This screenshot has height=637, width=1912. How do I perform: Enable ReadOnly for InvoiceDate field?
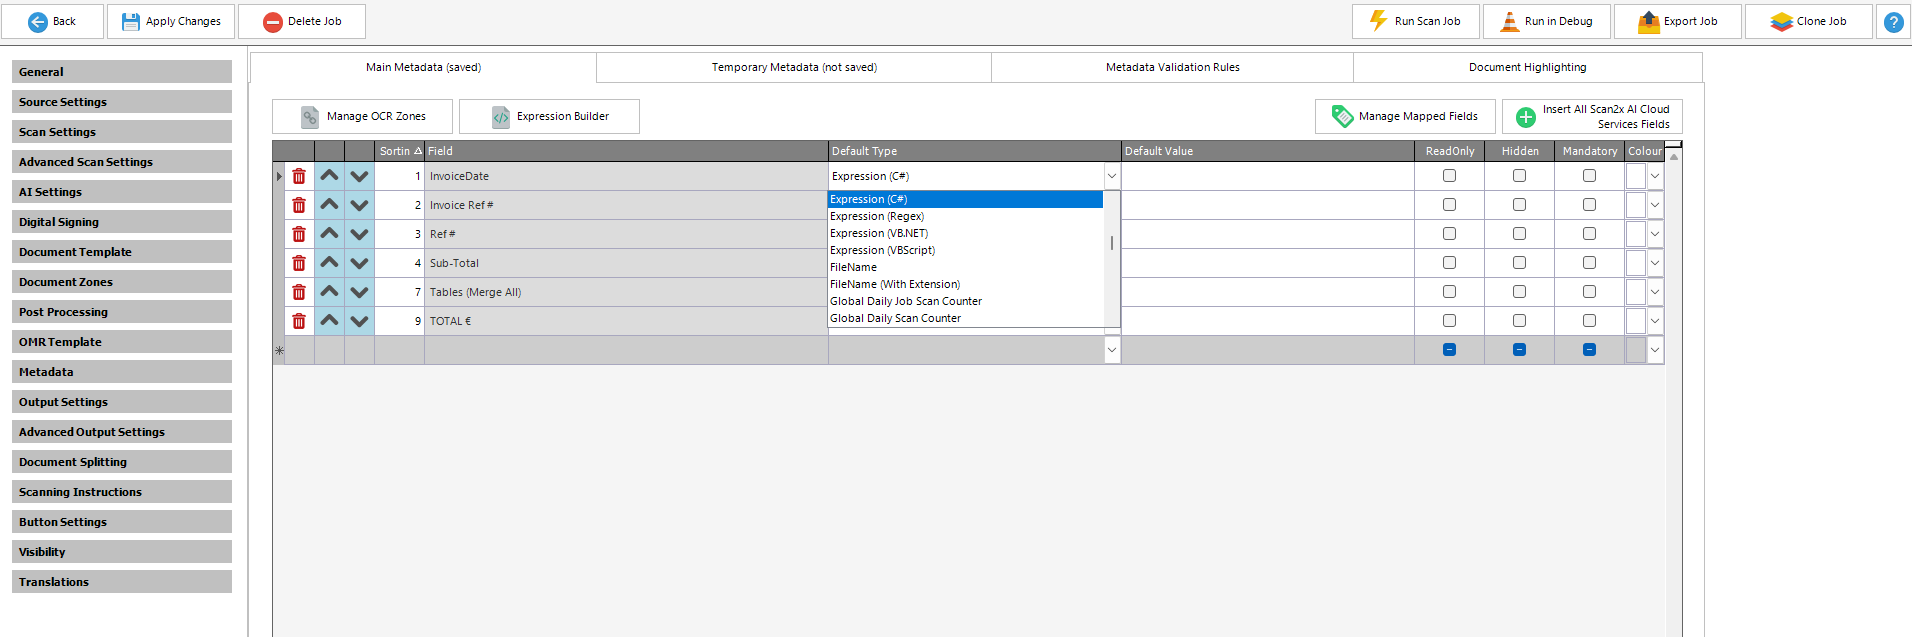pyautogui.click(x=1449, y=176)
